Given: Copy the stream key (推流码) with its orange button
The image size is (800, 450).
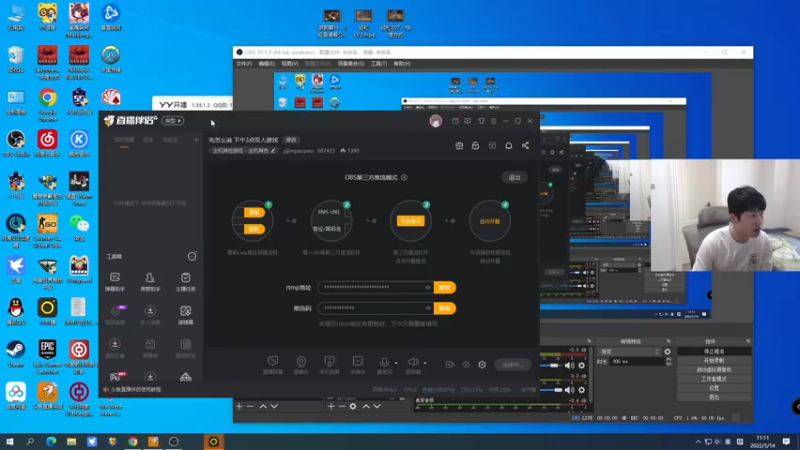Looking at the screenshot, I should (445, 308).
